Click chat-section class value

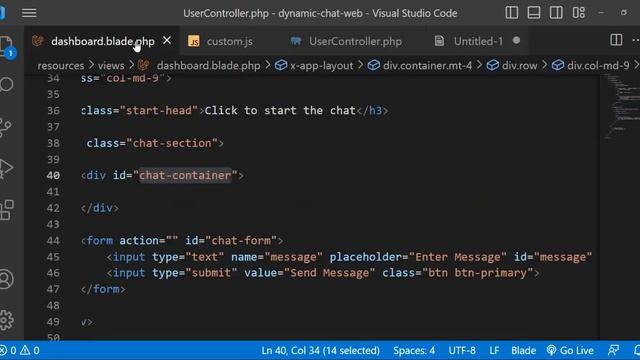point(172,143)
